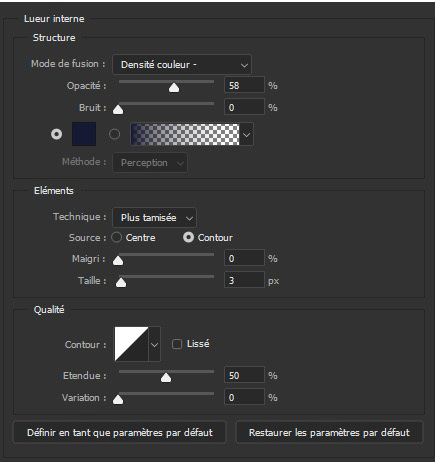The image size is (435, 462).
Task: Select Contour as the glow source
Action: [188, 237]
